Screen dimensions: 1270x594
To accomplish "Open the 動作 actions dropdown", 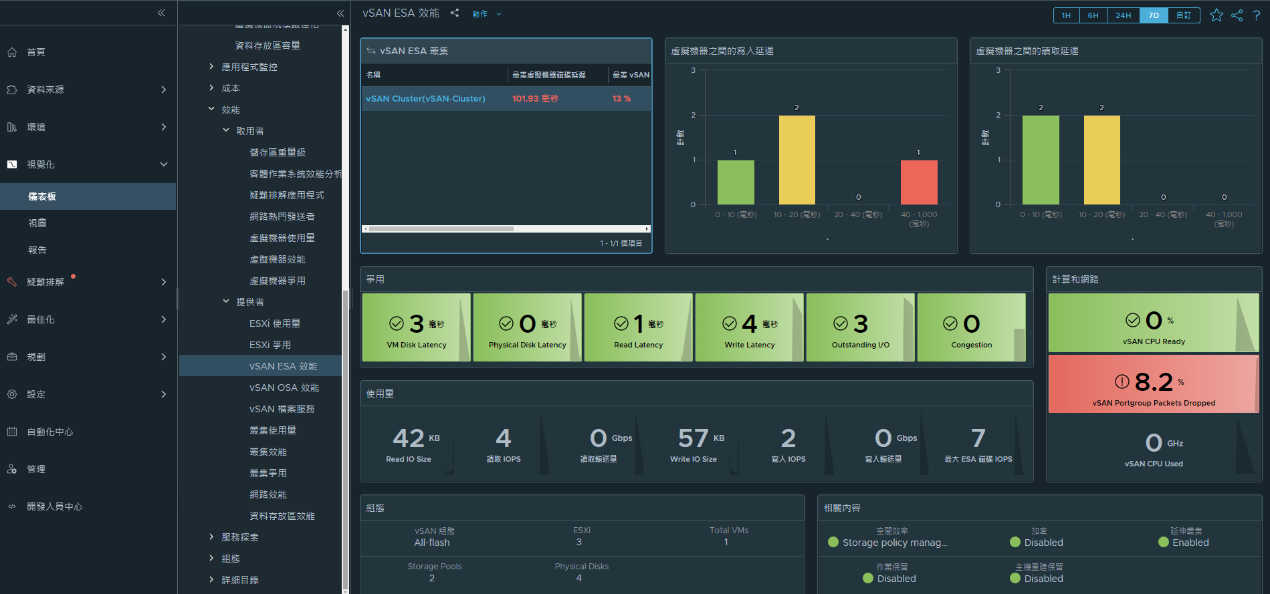I will pyautogui.click(x=487, y=14).
